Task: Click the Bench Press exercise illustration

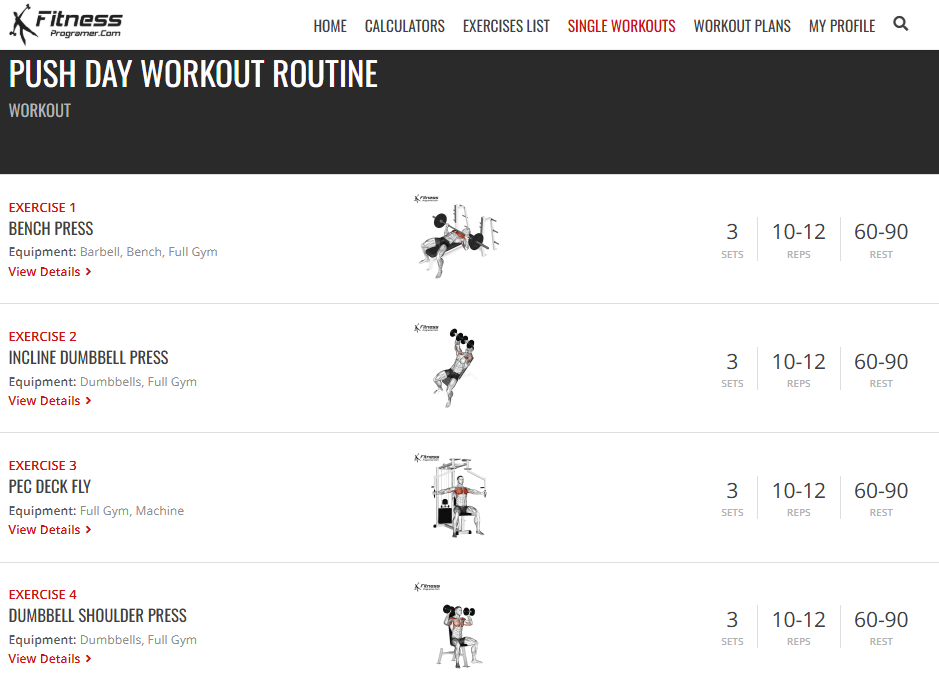Action: [457, 238]
